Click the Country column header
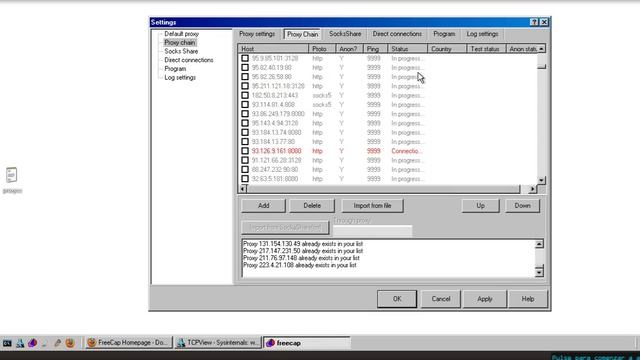Image resolution: width=640 pixels, height=360 pixels. (447, 49)
